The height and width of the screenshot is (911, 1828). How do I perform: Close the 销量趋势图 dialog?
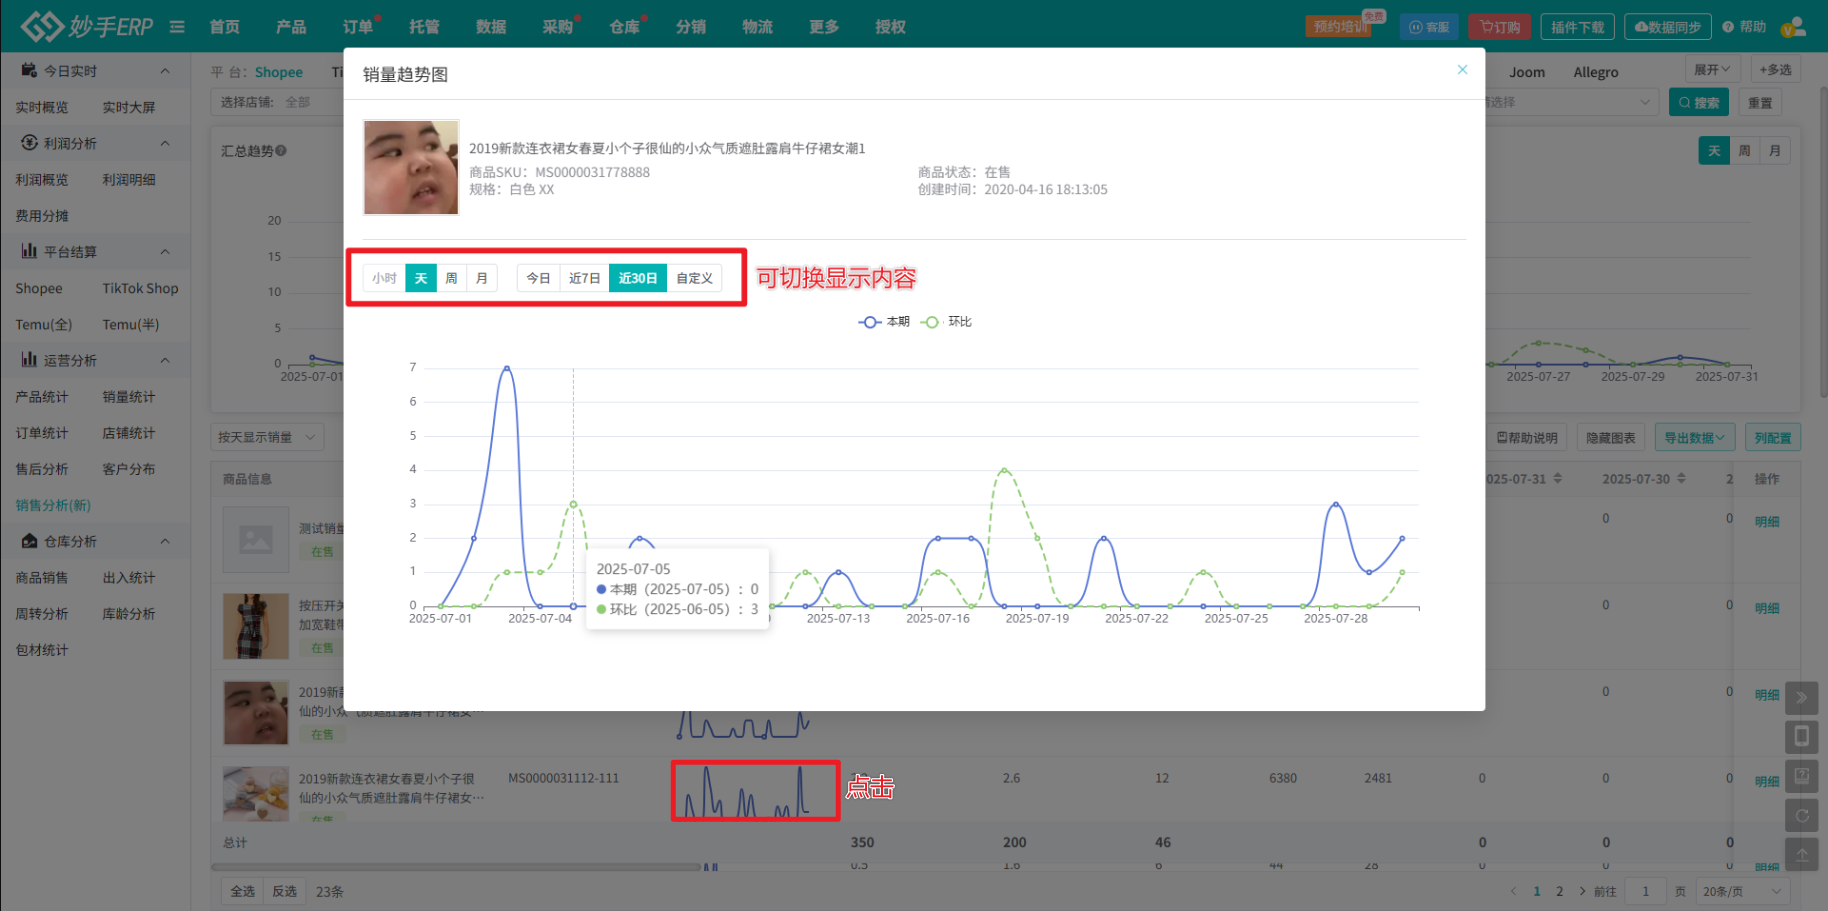coord(1462,70)
